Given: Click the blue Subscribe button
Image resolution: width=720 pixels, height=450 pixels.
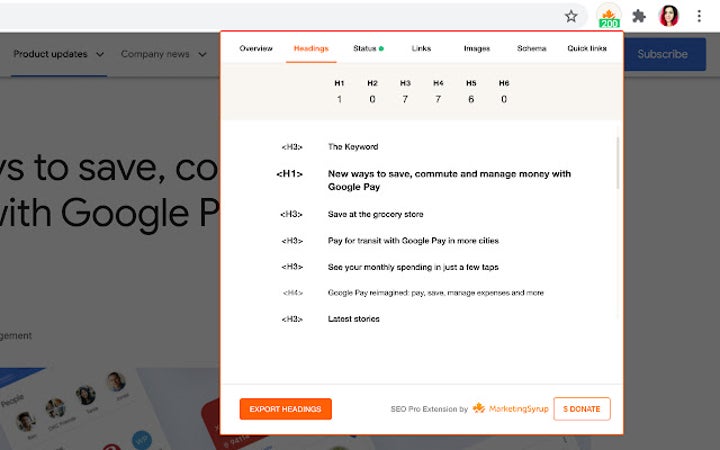Looking at the screenshot, I should 662,54.
